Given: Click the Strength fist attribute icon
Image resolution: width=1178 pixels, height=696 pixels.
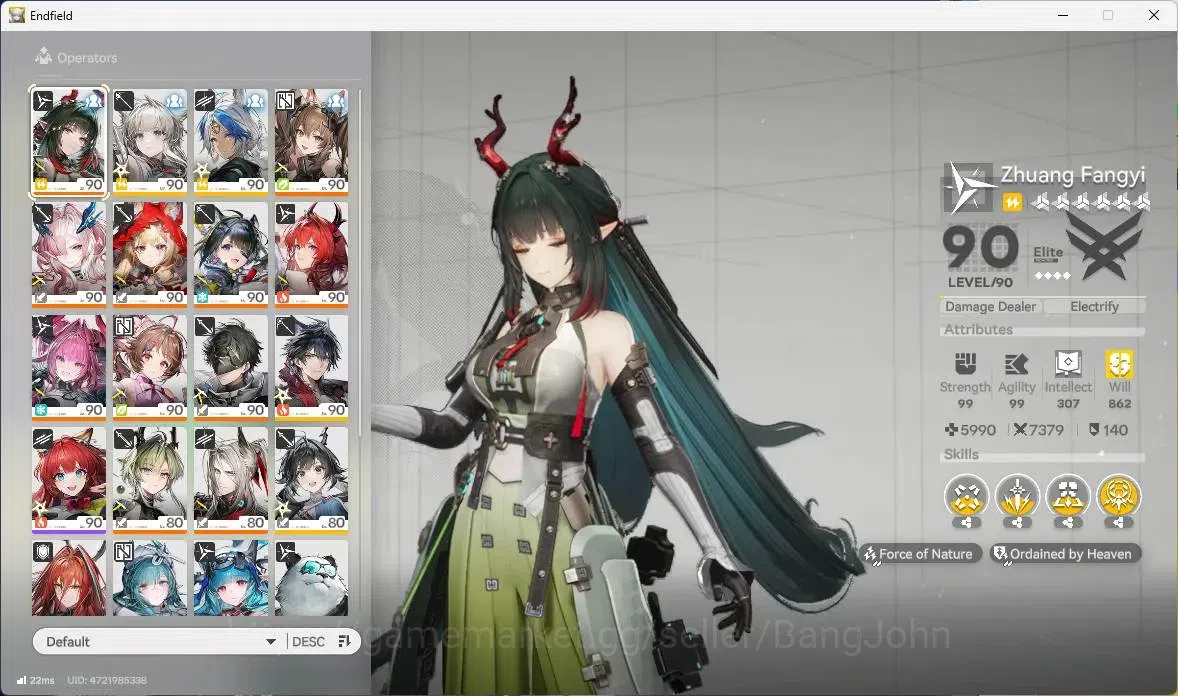Looking at the screenshot, I should [x=965, y=364].
